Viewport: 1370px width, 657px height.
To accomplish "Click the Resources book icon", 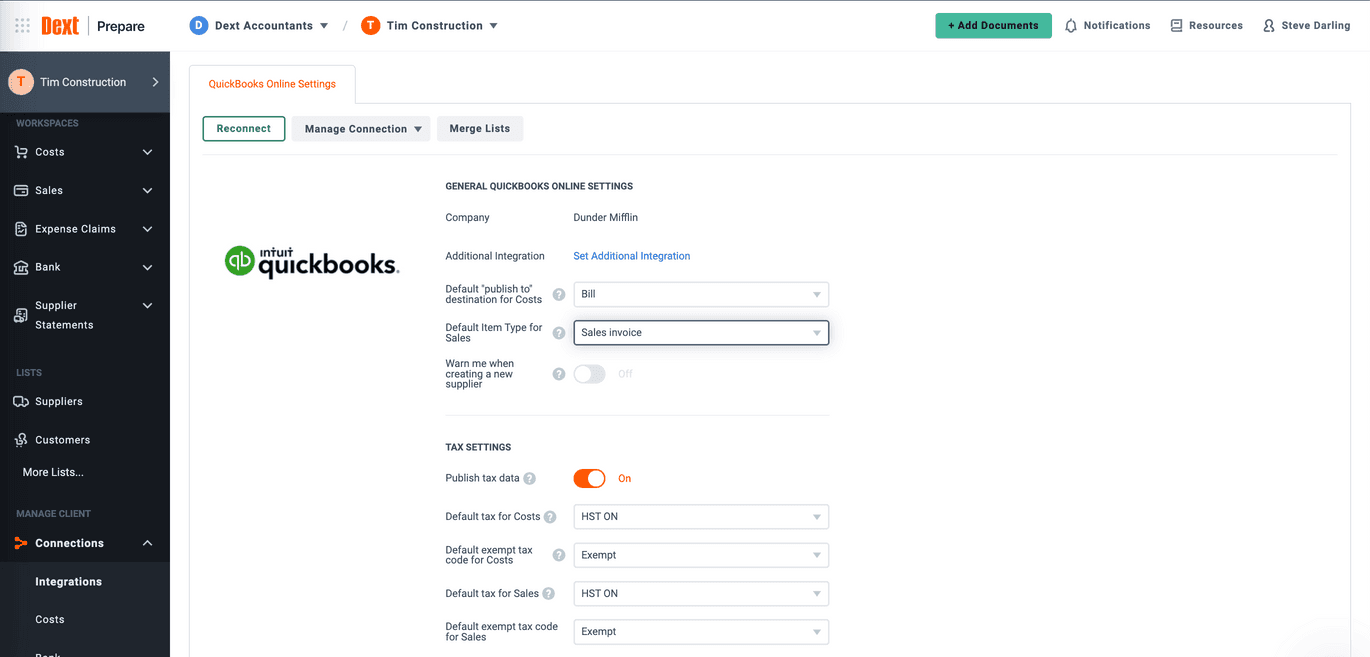I will click(x=1176, y=26).
